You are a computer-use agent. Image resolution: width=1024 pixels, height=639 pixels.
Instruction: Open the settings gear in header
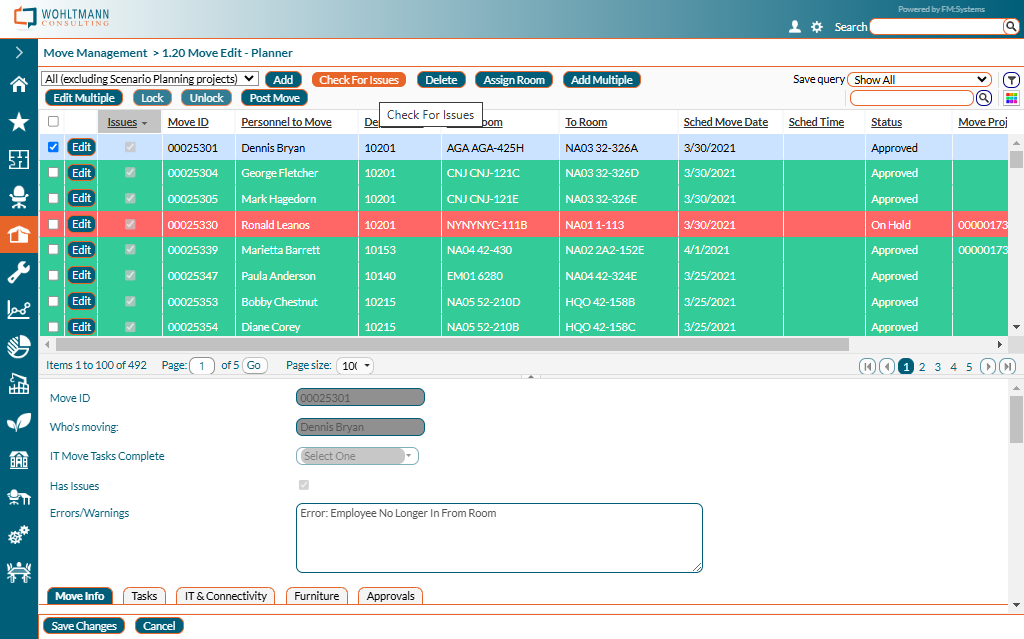point(817,27)
